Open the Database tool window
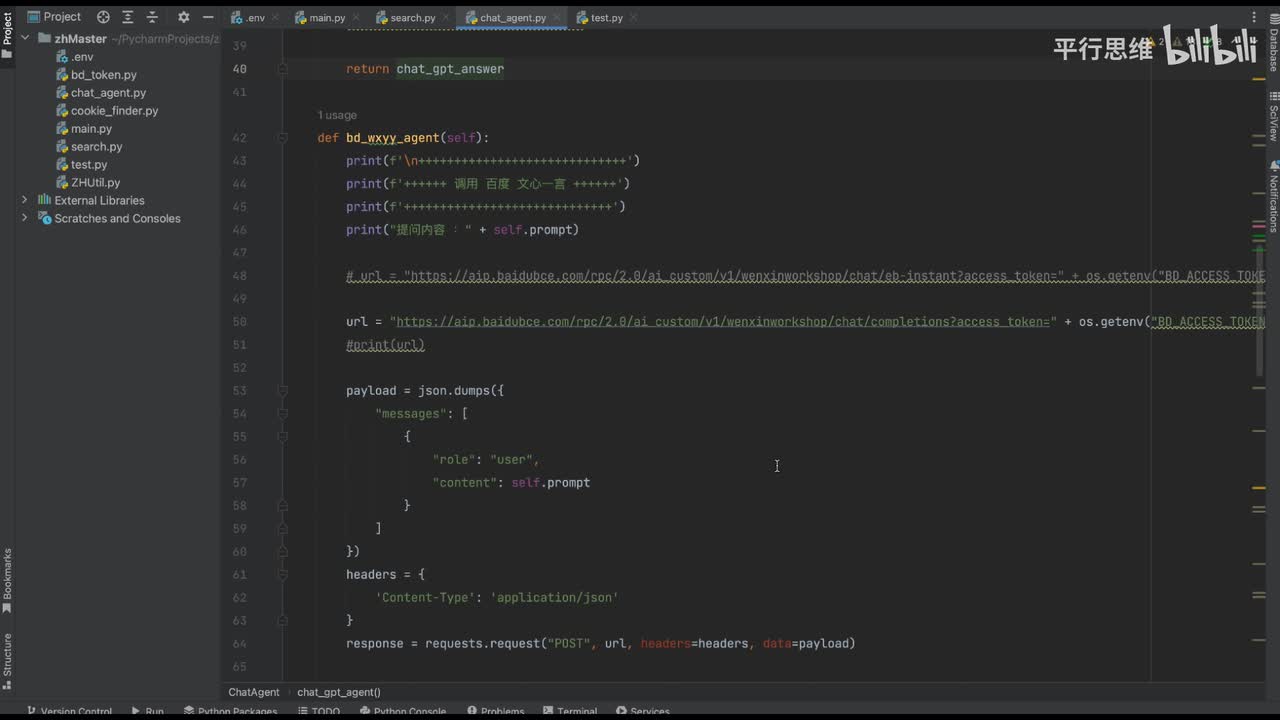Viewport: 1280px width, 720px height. (1273, 45)
